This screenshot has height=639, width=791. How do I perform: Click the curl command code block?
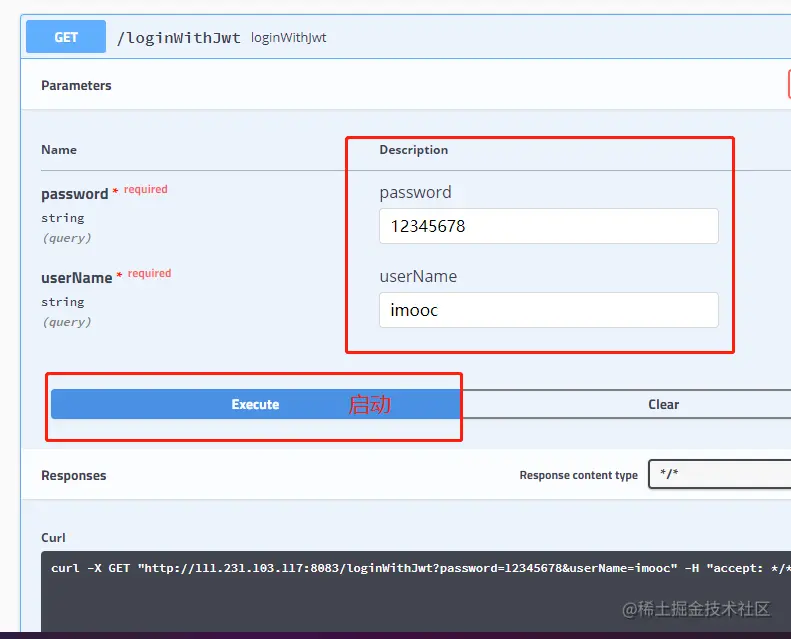(416, 591)
